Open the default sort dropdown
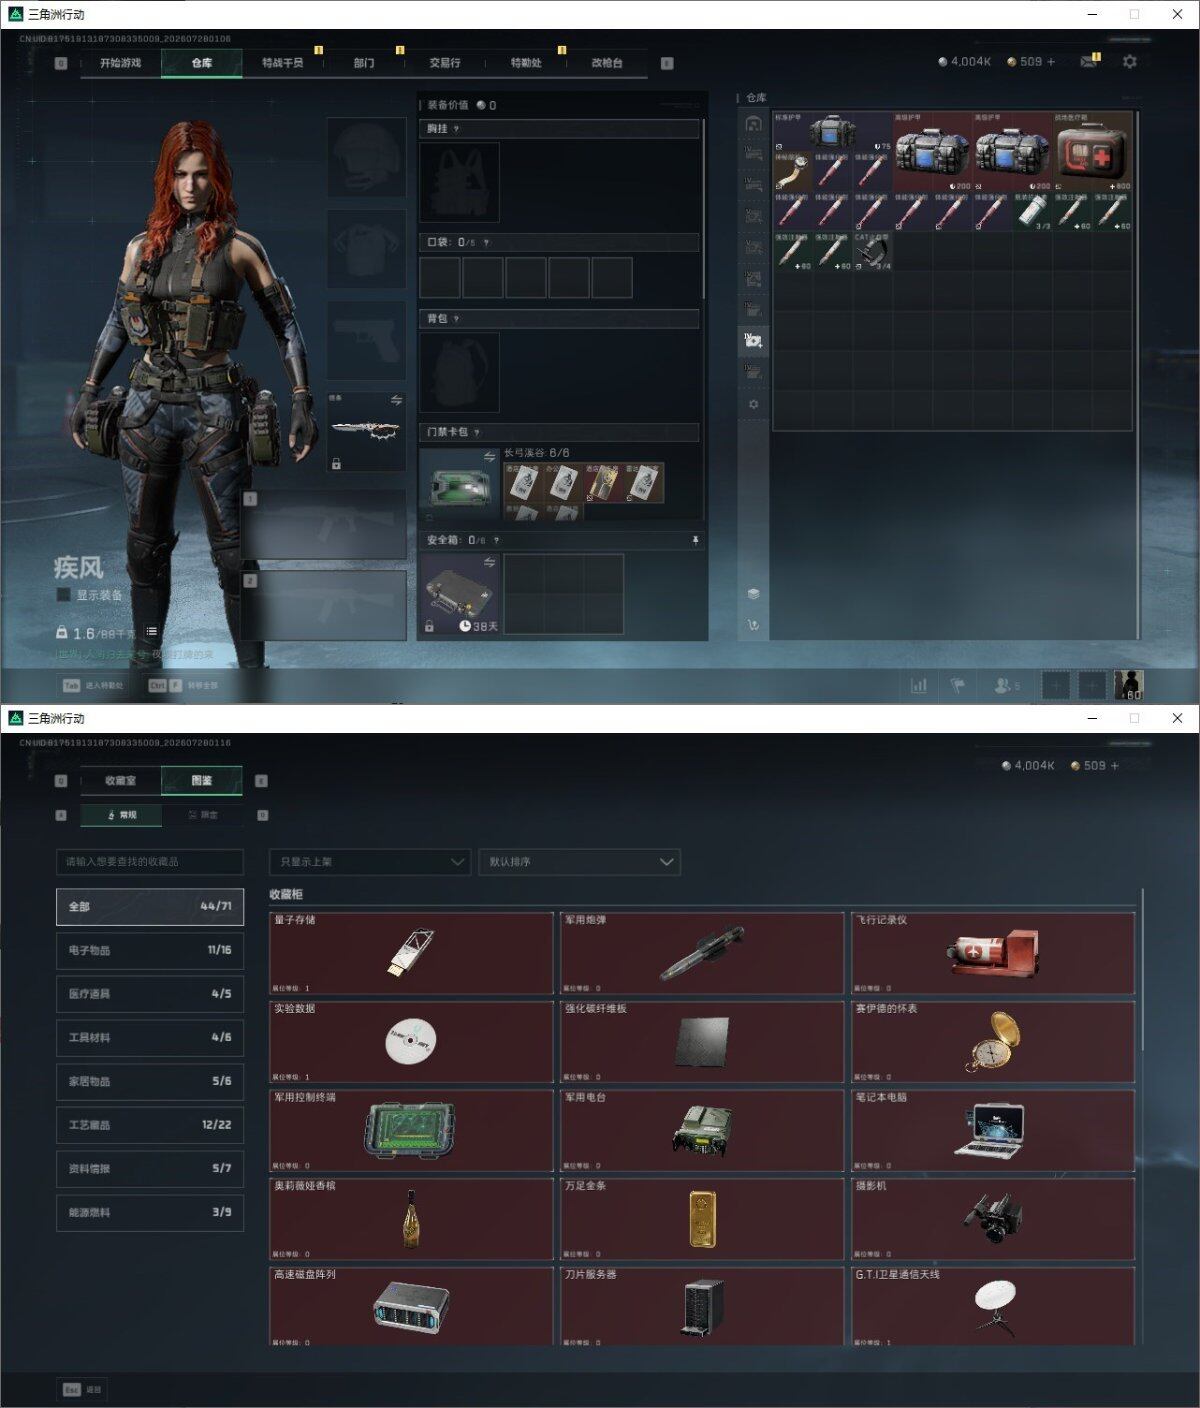1200x1408 pixels. tap(580, 862)
